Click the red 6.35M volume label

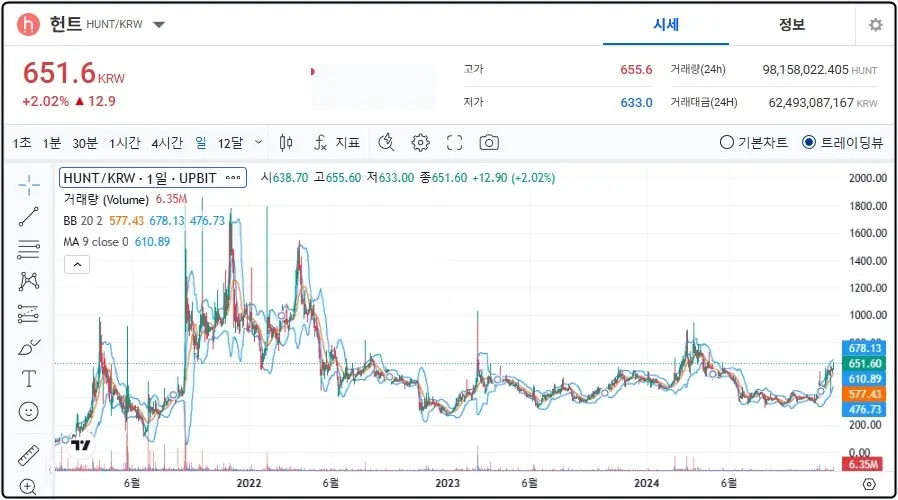coord(864,464)
